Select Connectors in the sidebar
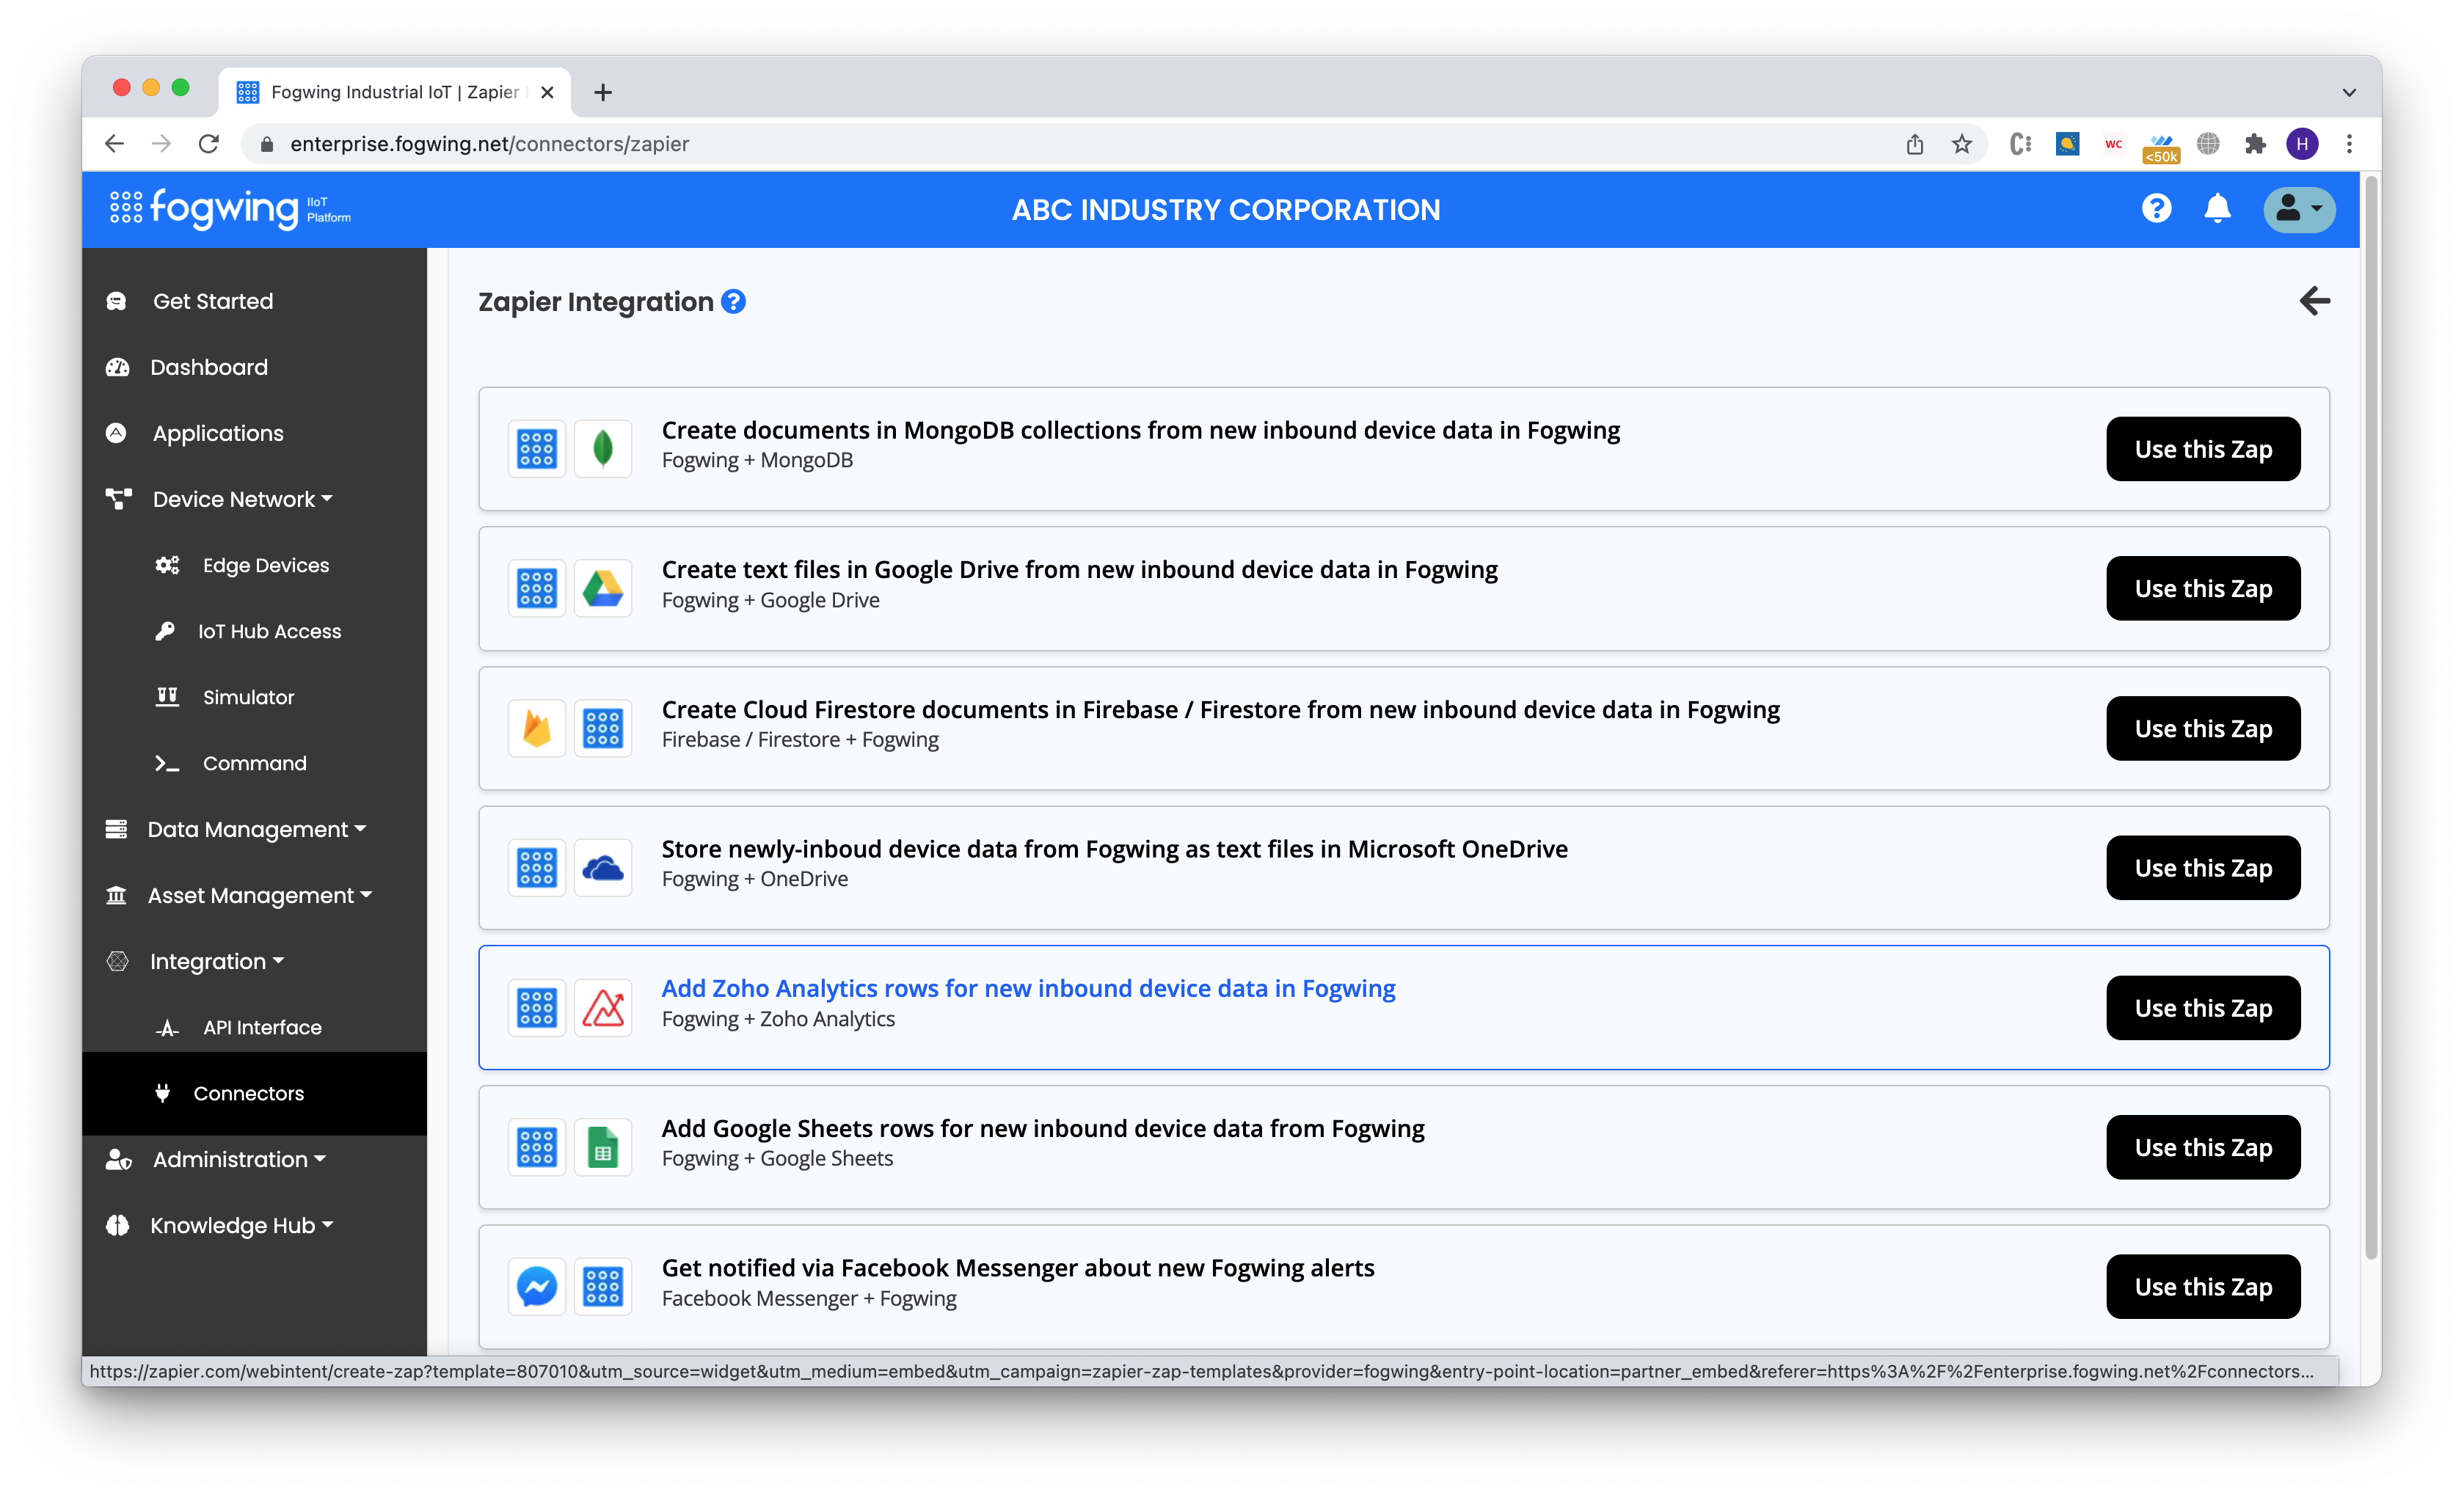Screen dimensions: 2464x1495 click(x=255, y=1093)
